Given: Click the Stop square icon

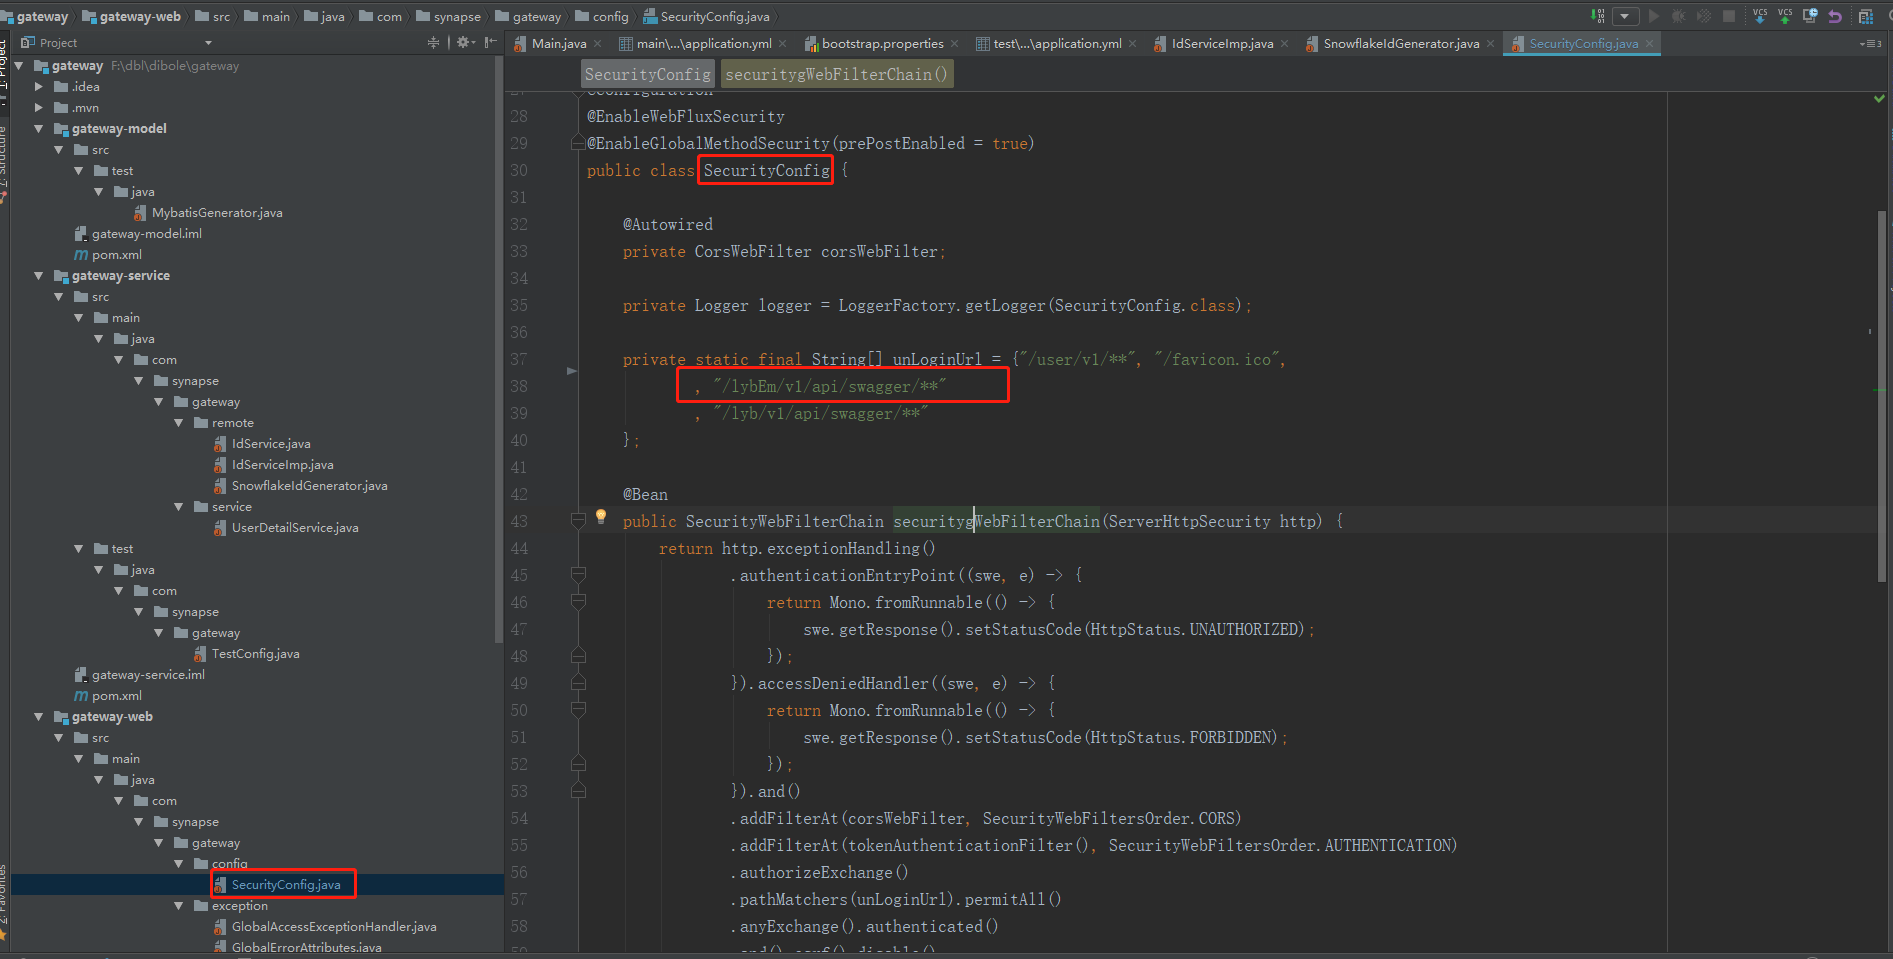Looking at the screenshot, I should coord(1729,16).
